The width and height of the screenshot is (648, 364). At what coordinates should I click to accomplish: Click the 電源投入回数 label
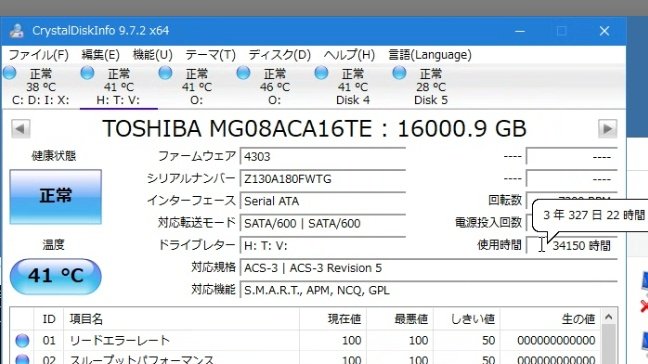tap(488, 223)
